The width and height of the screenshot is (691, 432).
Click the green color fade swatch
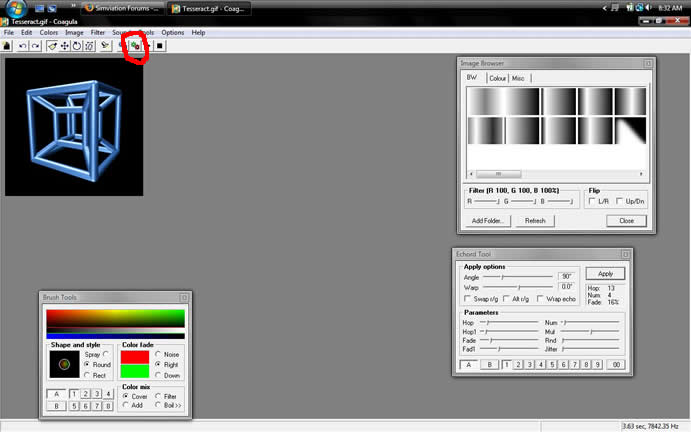[135, 371]
